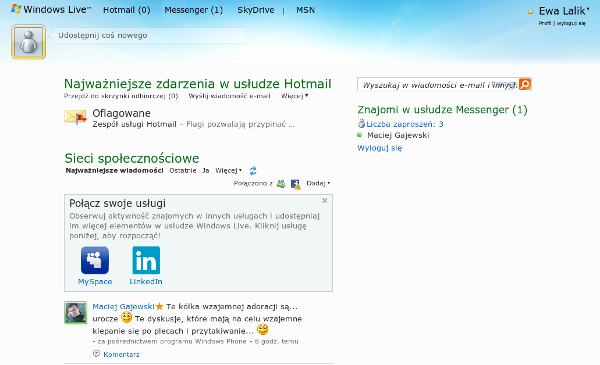Click the e-mail search input field

[x=438, y=85]
